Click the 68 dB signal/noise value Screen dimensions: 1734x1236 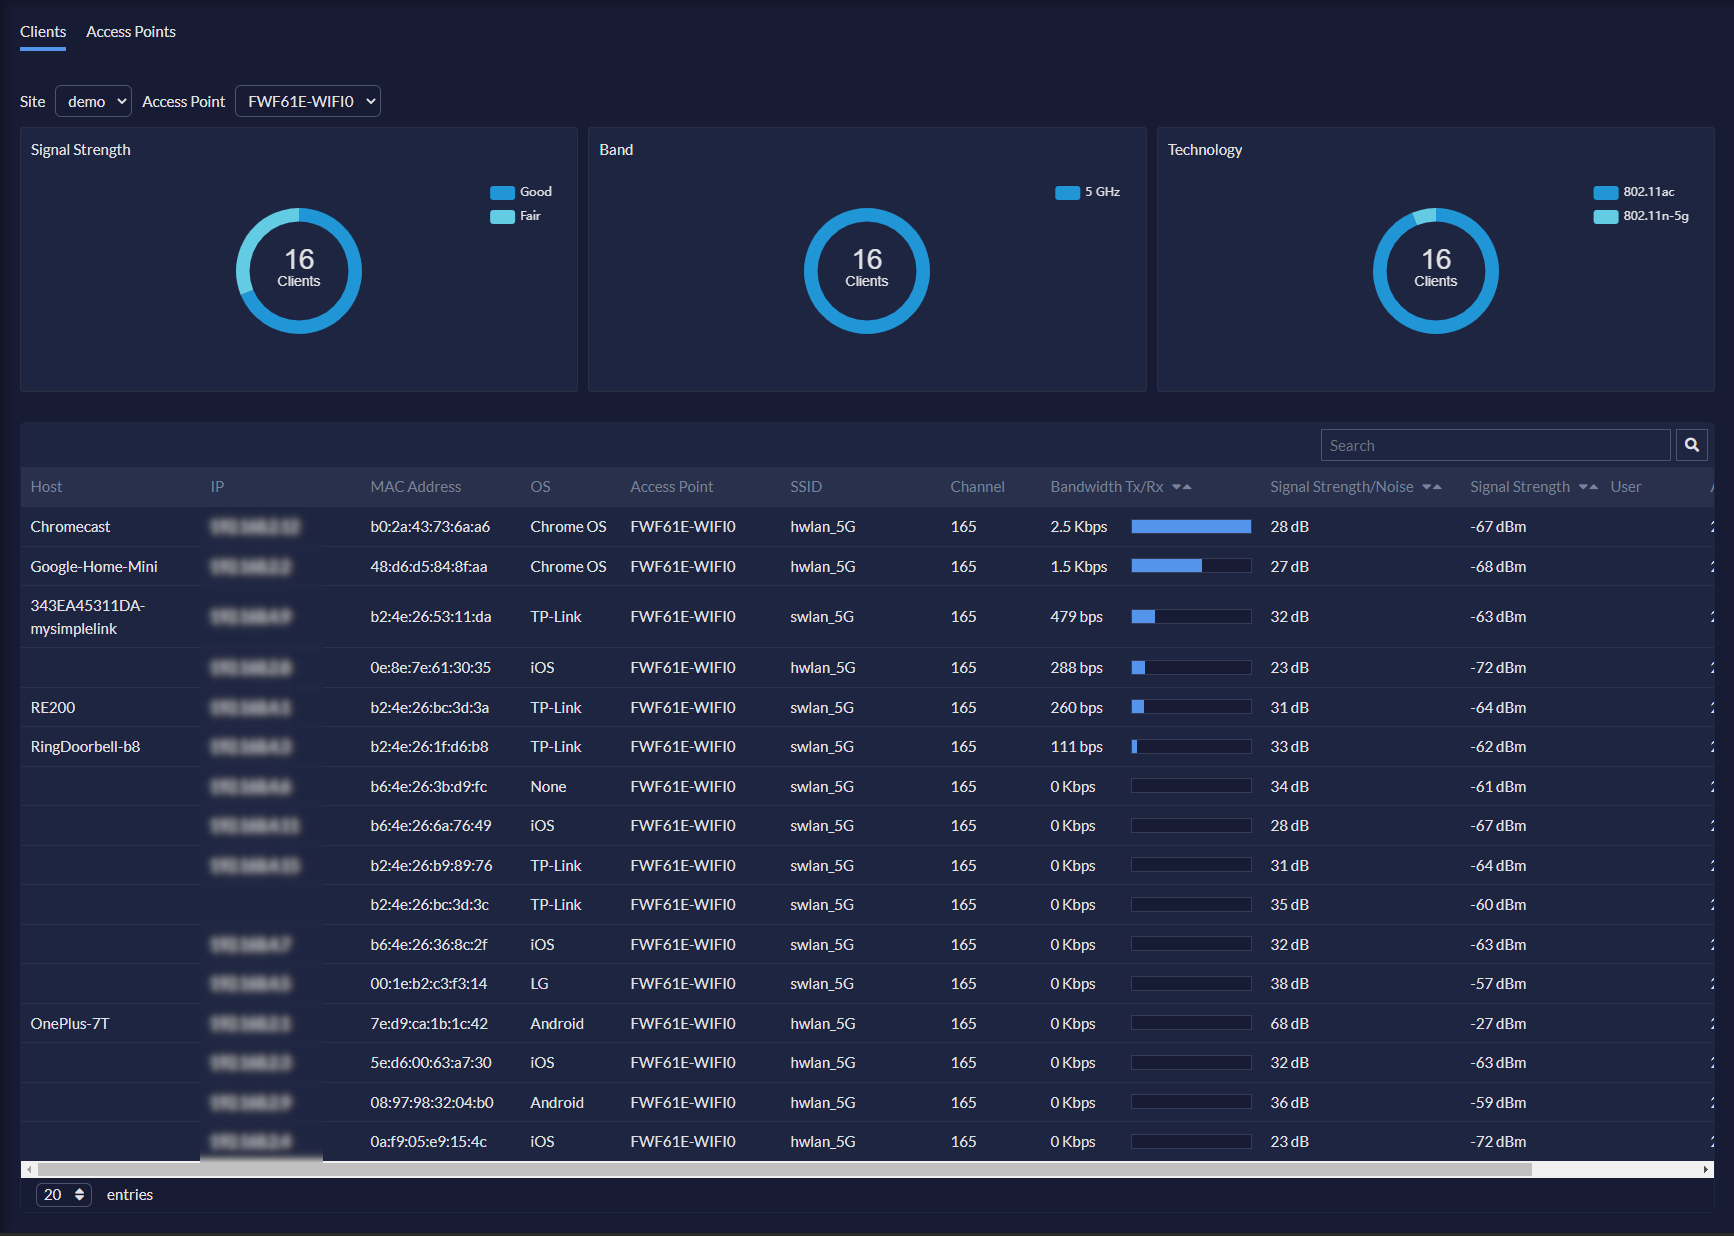1289,1024
